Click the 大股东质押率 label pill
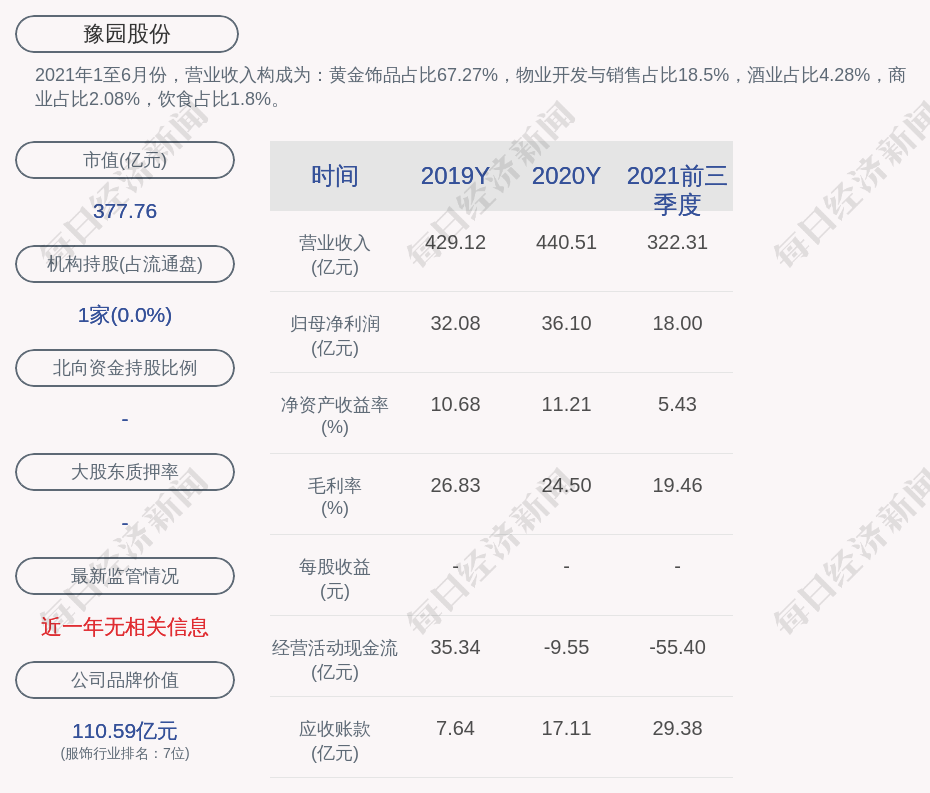Viewport: 930px width, 793px height. (x=125, y=472)
